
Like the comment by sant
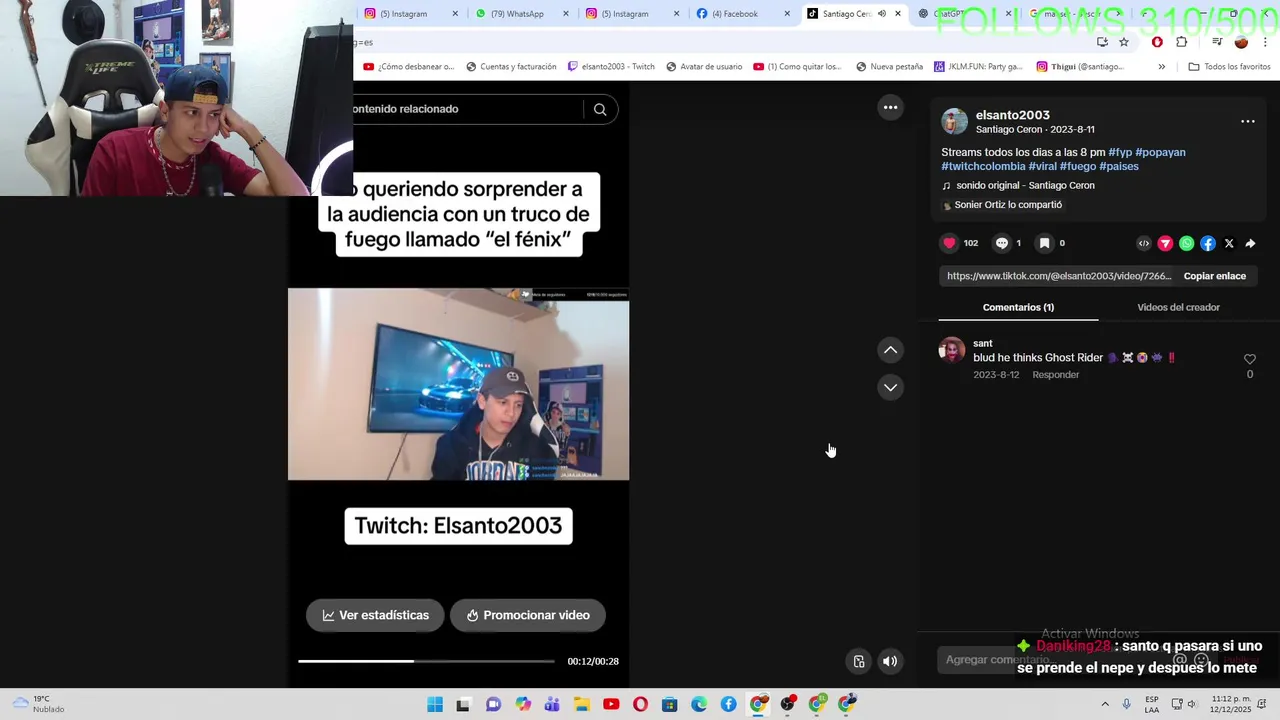pyautogui.click(x=1249, y=359)
